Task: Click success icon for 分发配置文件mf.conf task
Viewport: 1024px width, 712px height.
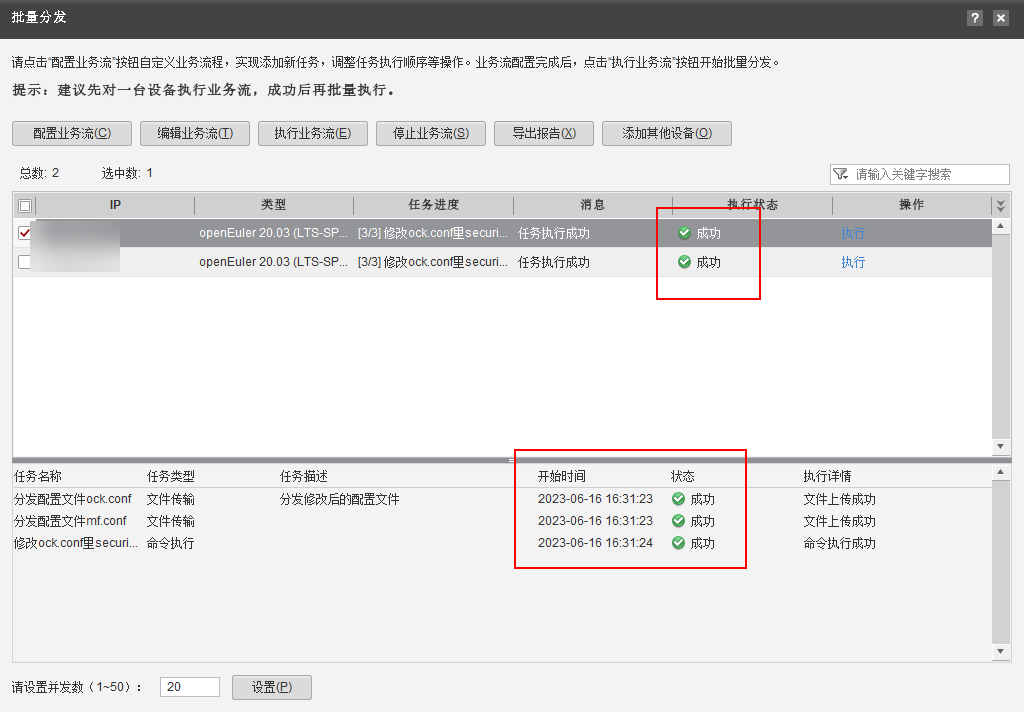Action: click(679, 521)
